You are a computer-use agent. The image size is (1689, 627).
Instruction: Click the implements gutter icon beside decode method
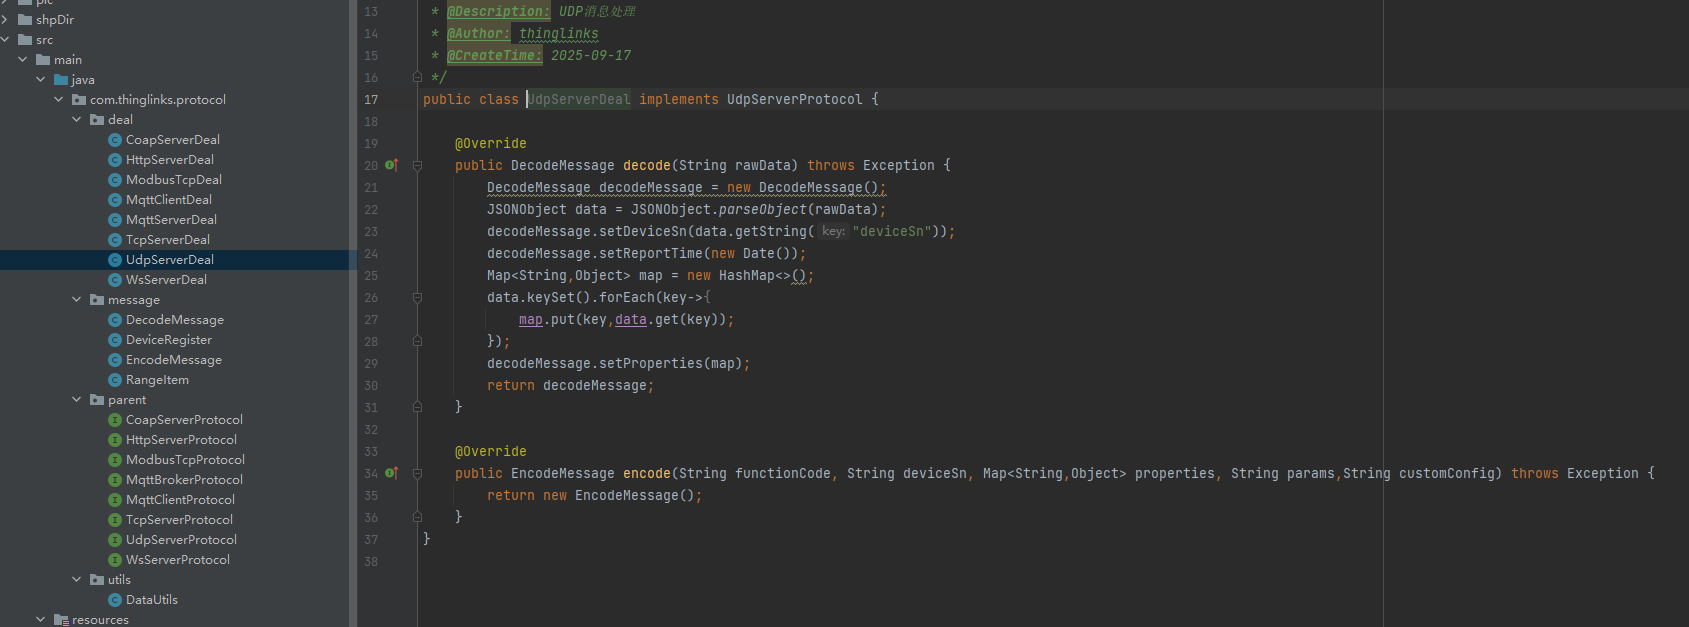coord(391,165)
